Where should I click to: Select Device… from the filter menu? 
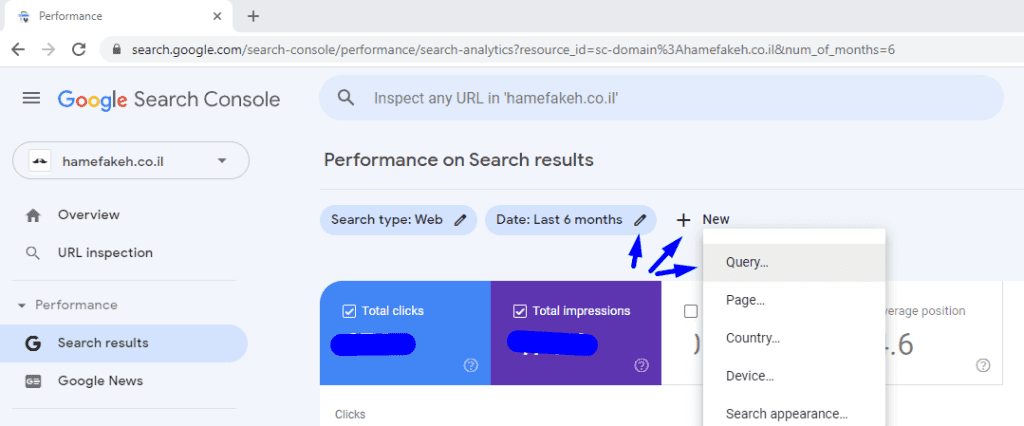click(749, 376)
